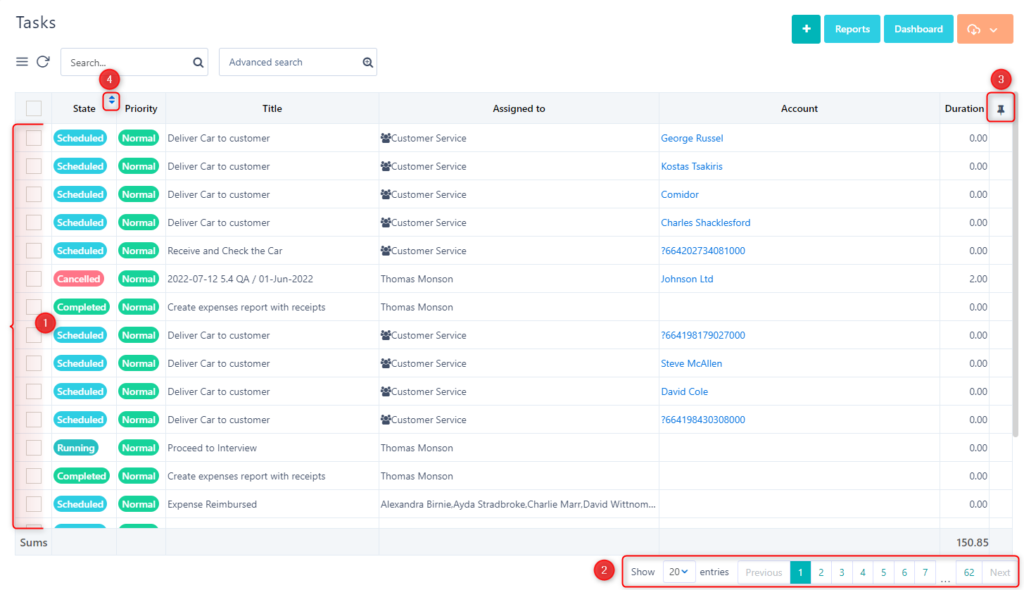Click the magnifier icon in the search box
The image size is (1024, 590).
[197, 61]
